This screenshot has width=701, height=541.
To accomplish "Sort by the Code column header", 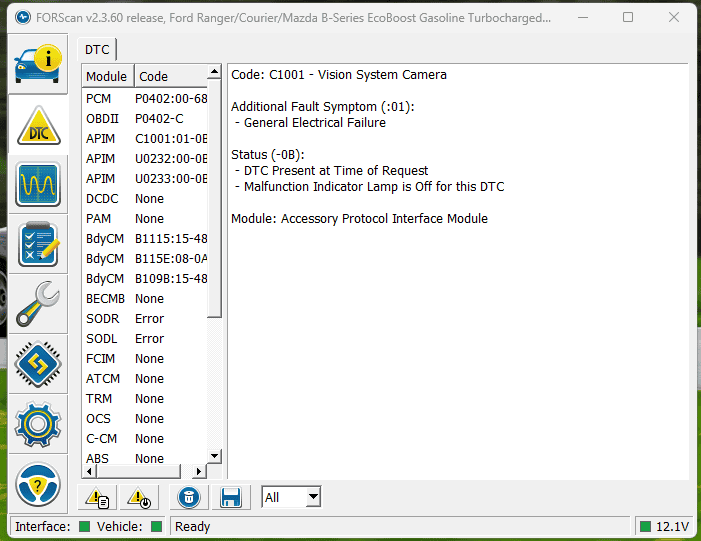I will pyautogui.click(x=171, y=76).
